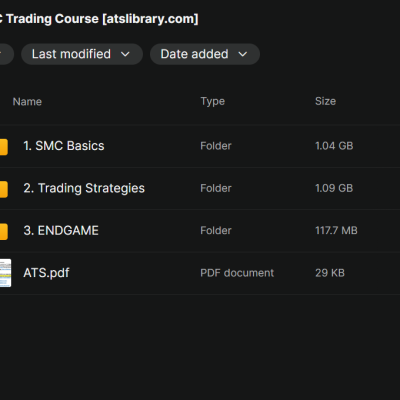
Task: Open the 2. Trading Strategies folder
Action: (84, 188)
